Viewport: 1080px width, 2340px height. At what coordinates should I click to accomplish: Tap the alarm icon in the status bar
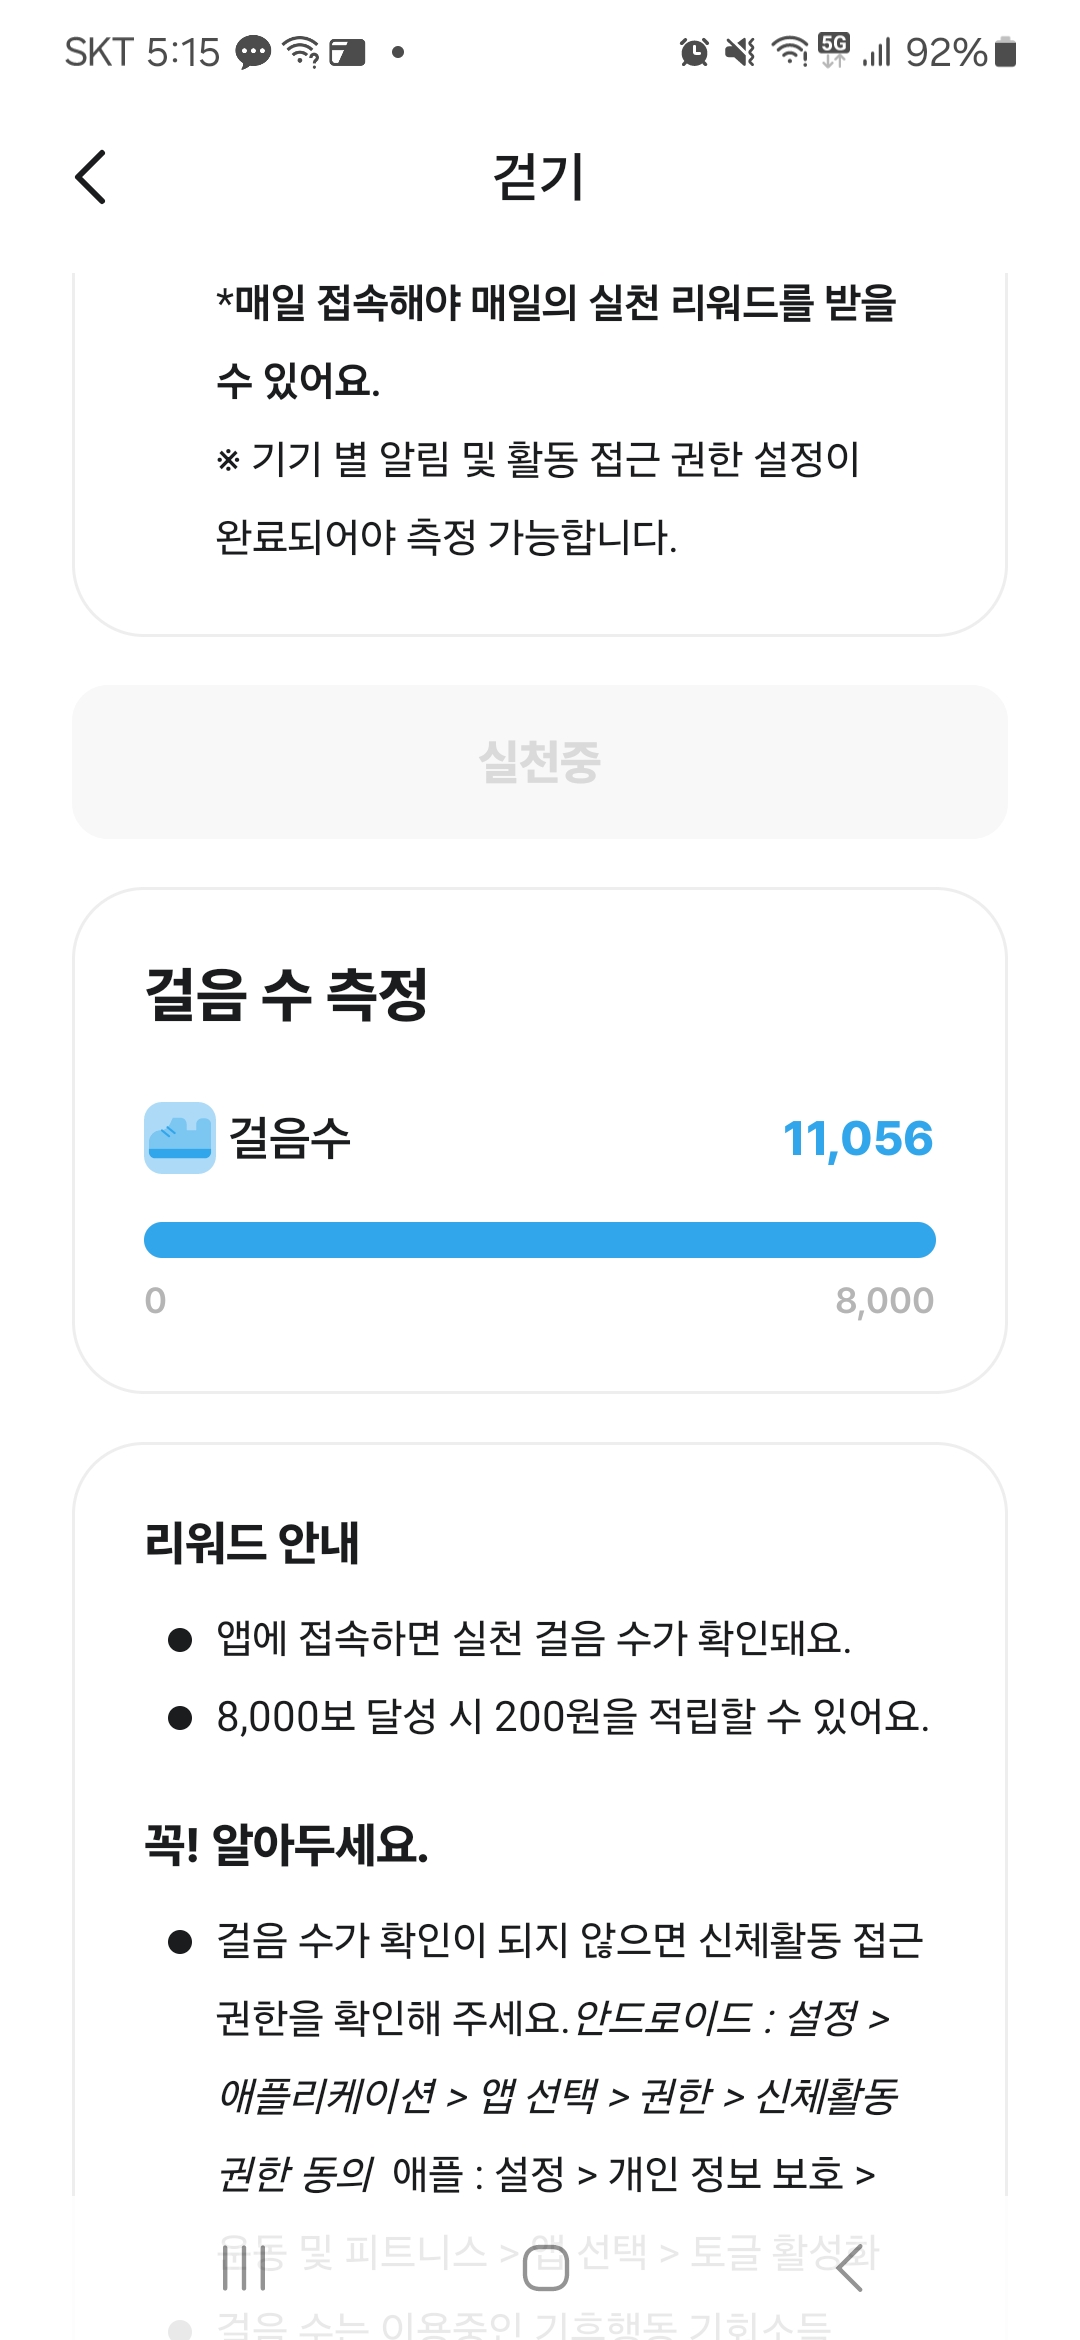[694, 52]
